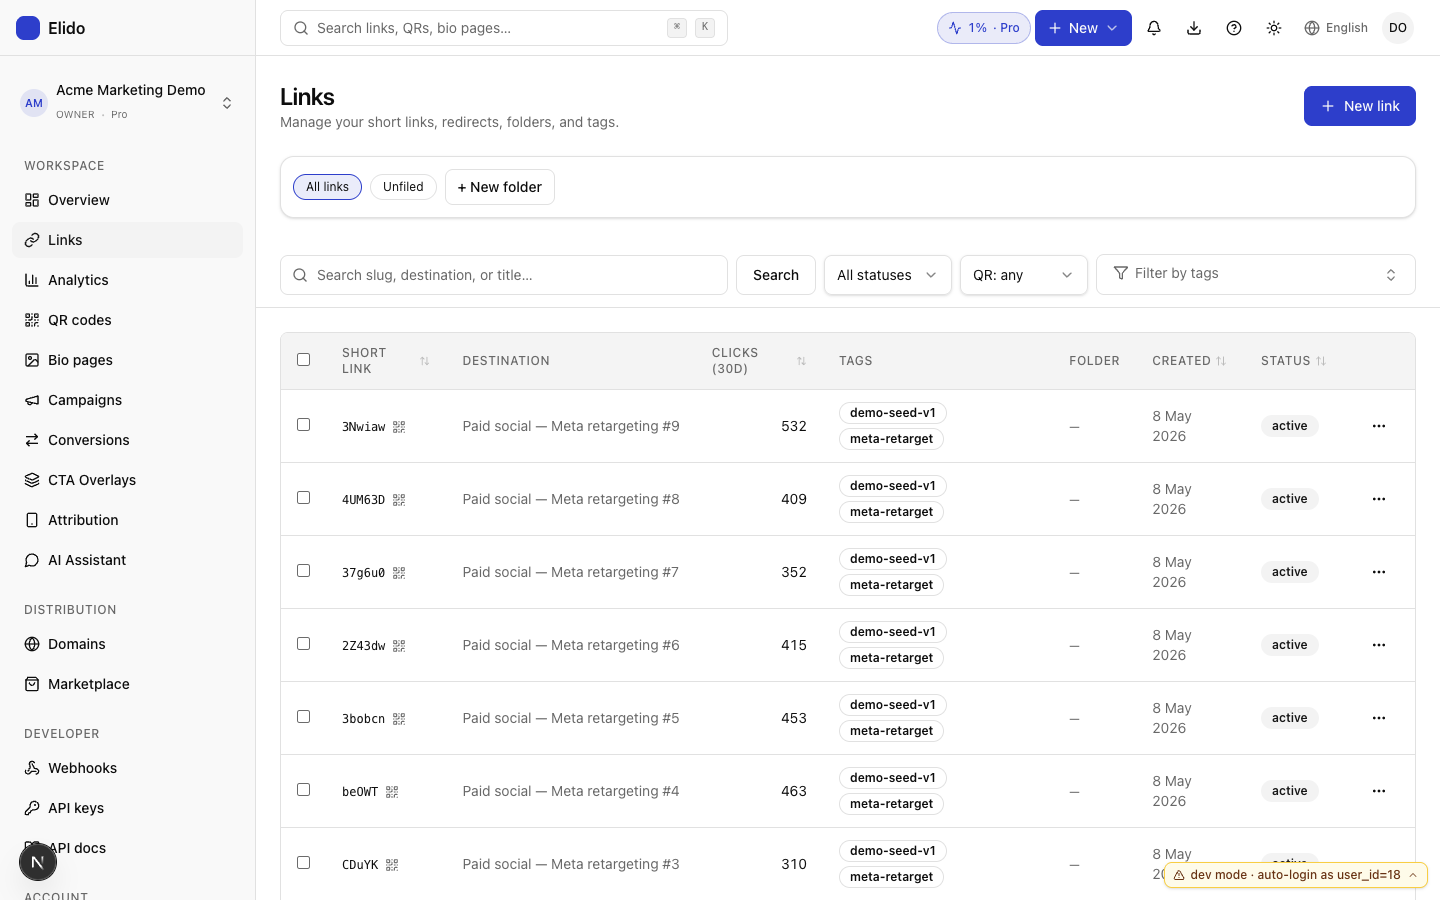
Task: Expand the Acme Marketing Demo workspace switcher
Action: coord(127,102)
